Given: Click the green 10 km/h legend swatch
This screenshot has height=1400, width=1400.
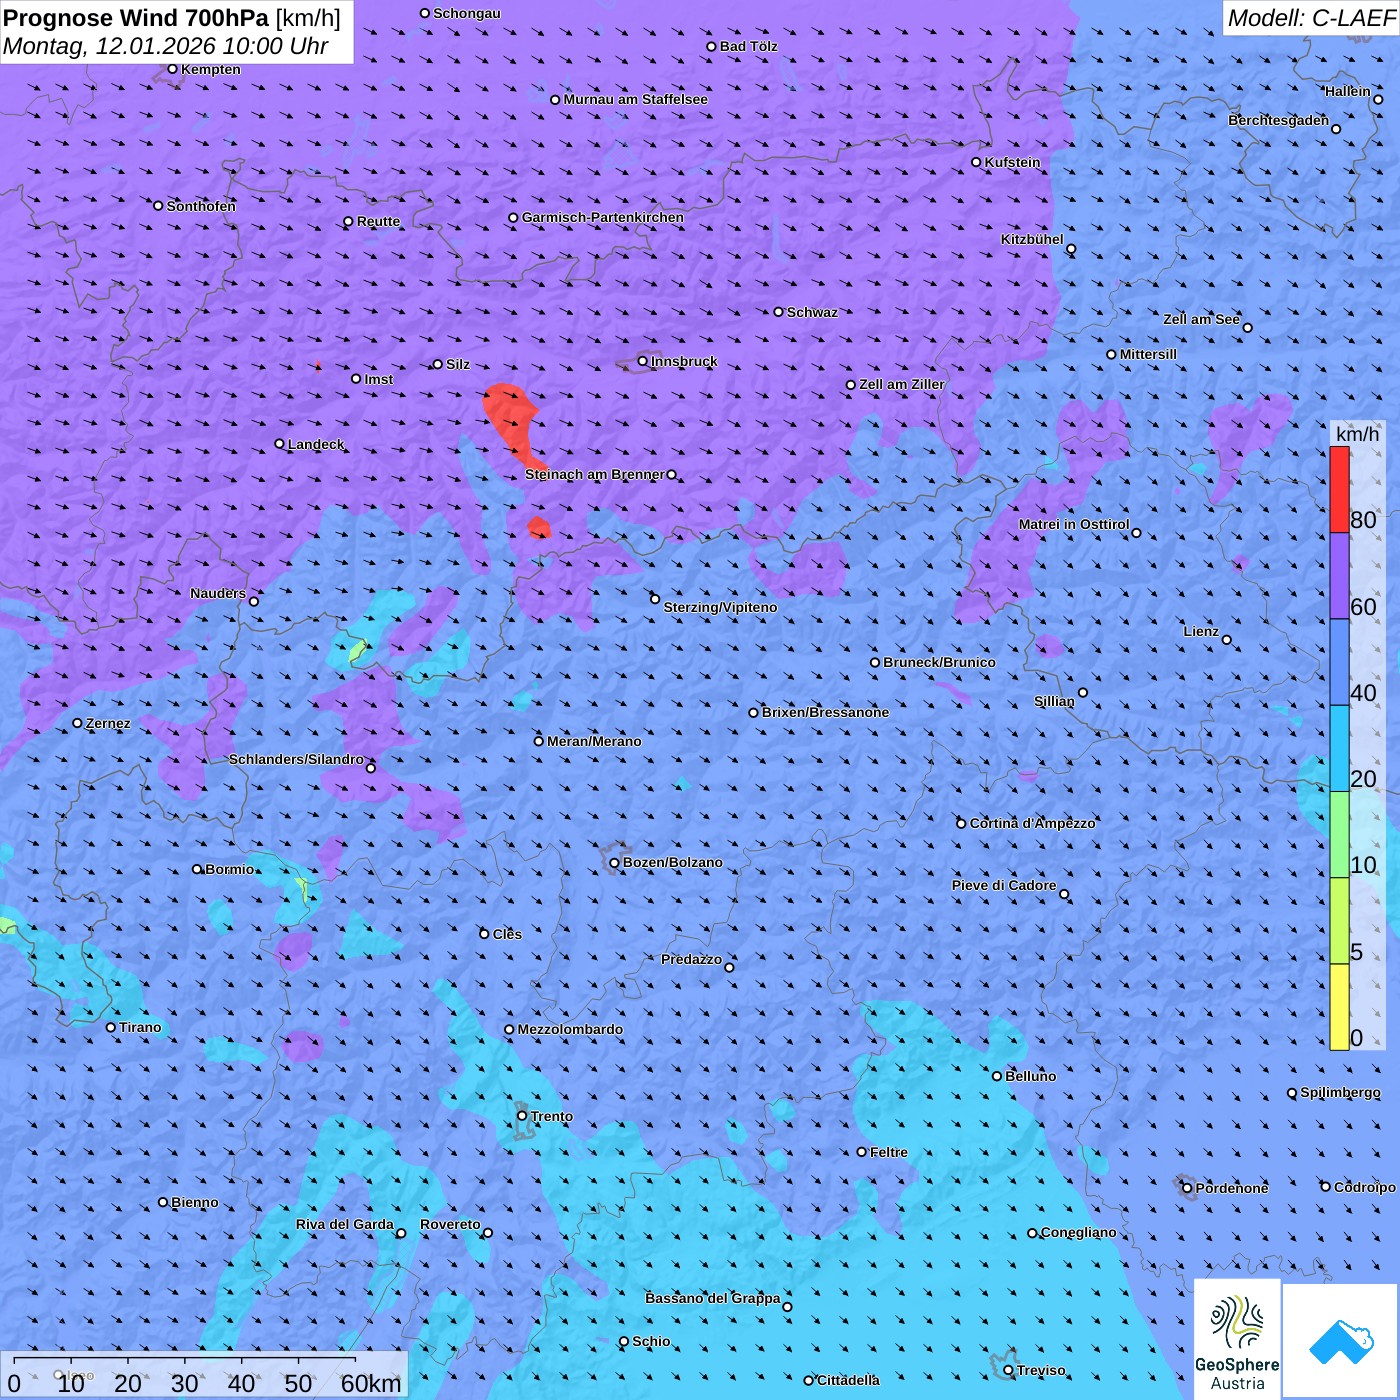Looking at the screenshot, I should (1339, 835).
